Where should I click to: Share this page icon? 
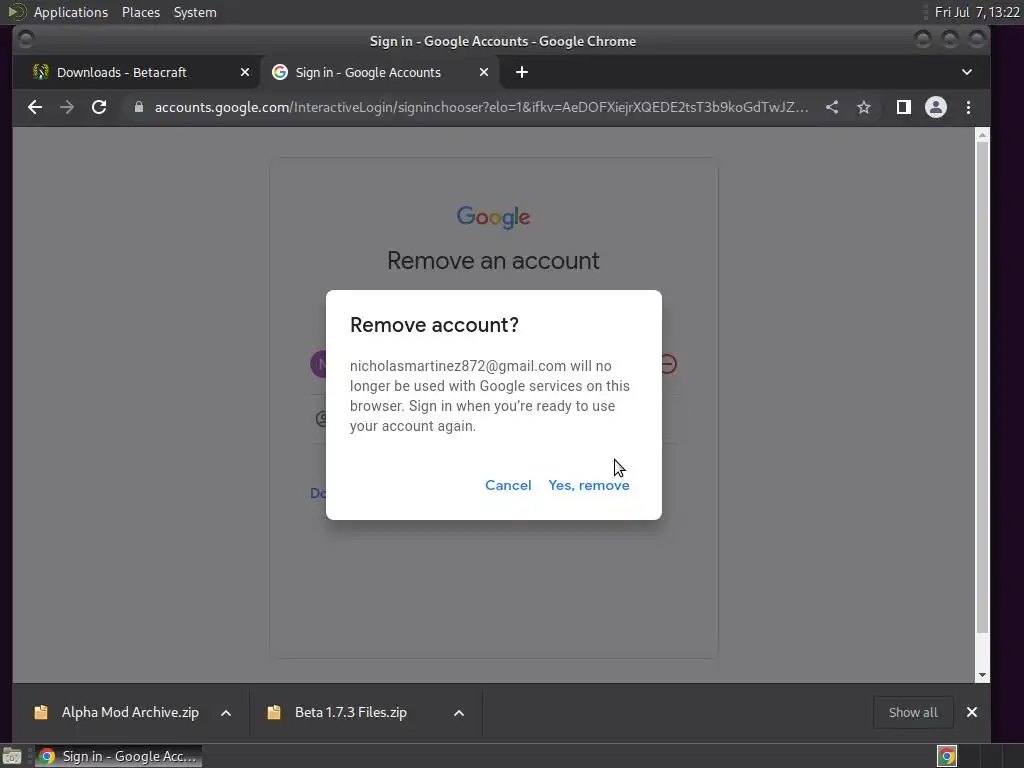point(831,107)
